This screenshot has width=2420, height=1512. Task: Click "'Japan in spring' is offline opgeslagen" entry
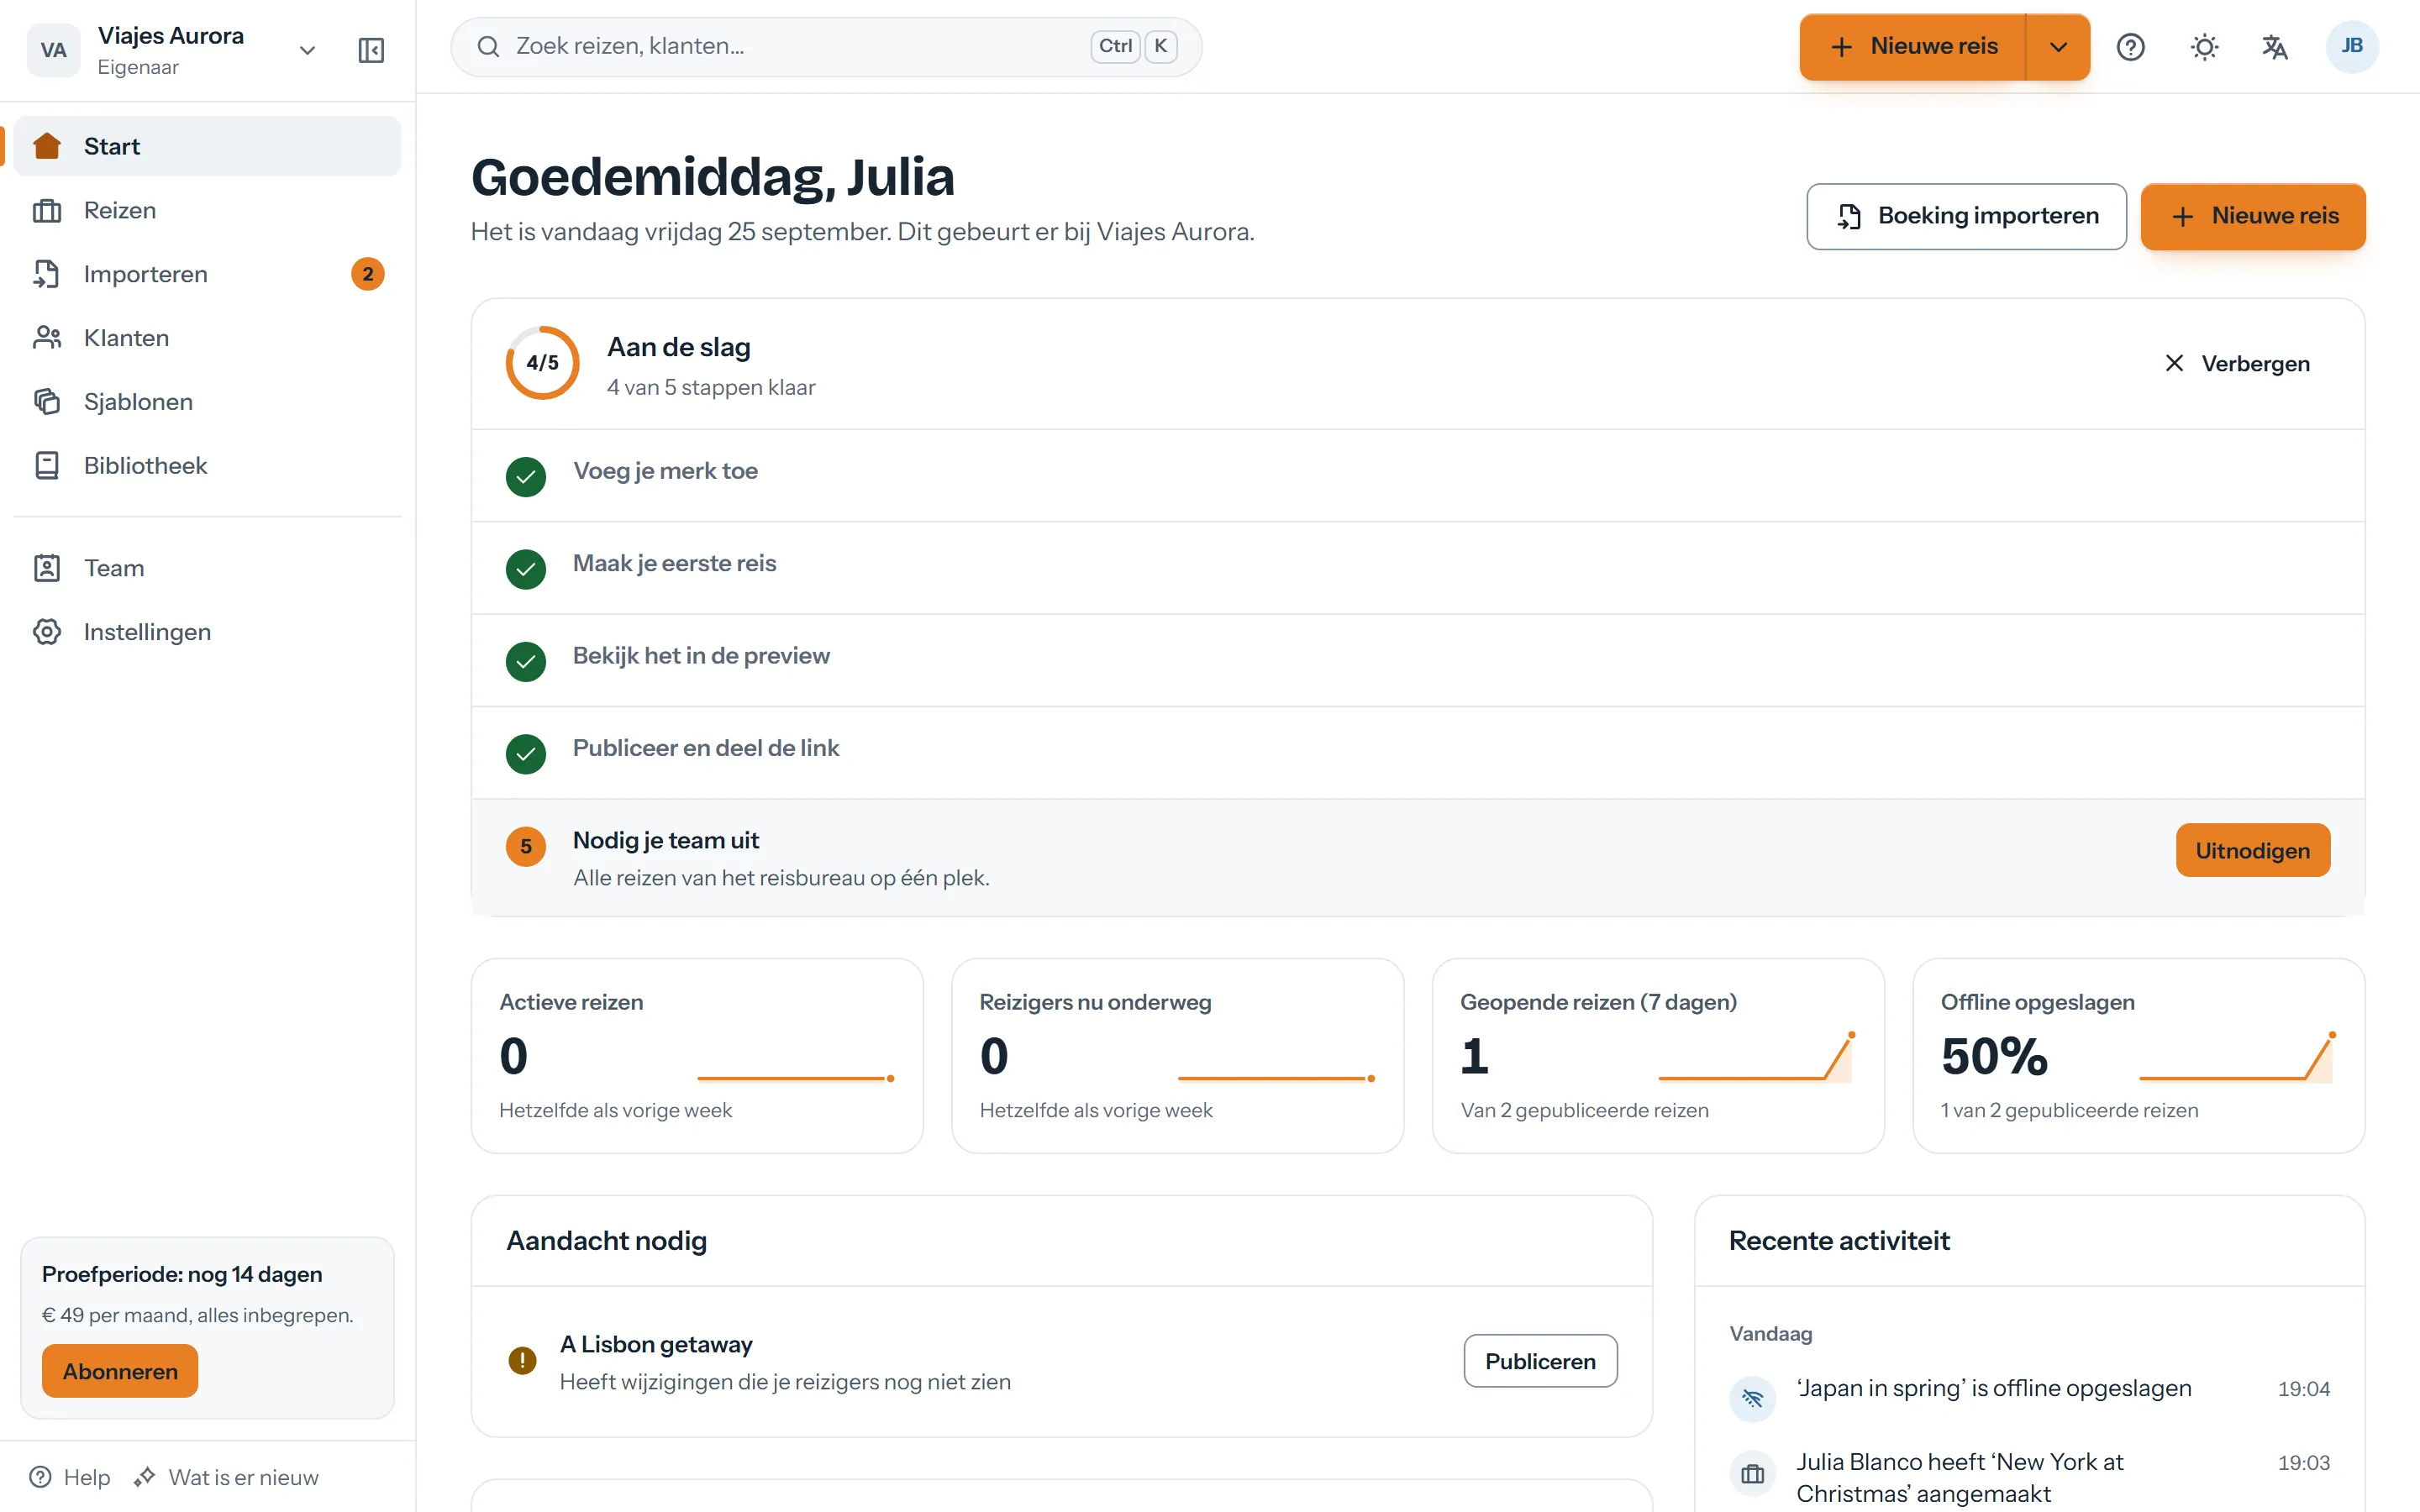click(x=1994, y=1388)
